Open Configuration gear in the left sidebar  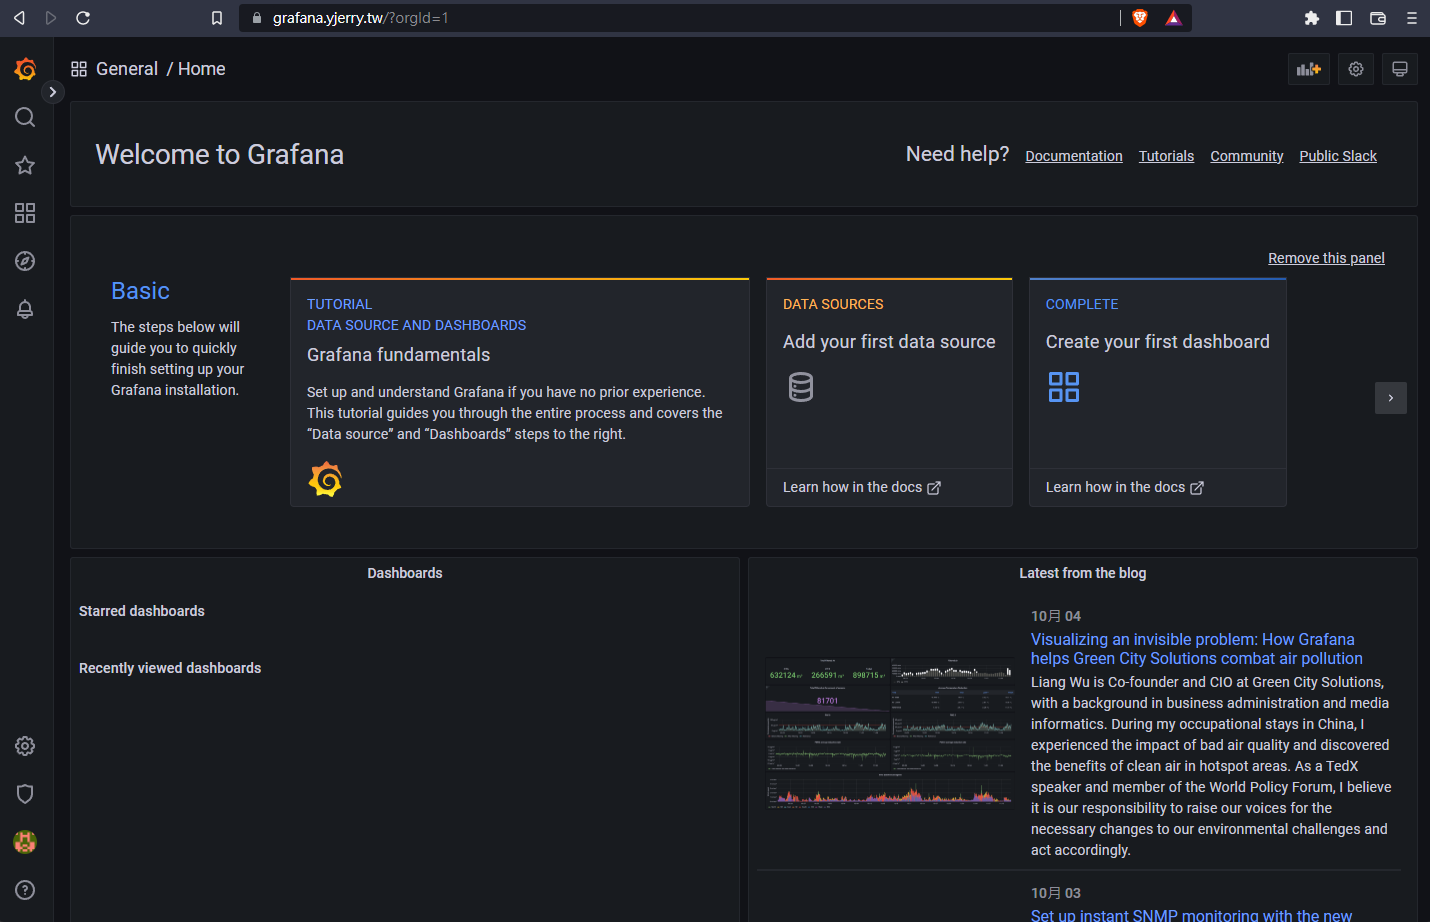click(x=25, y=746)
